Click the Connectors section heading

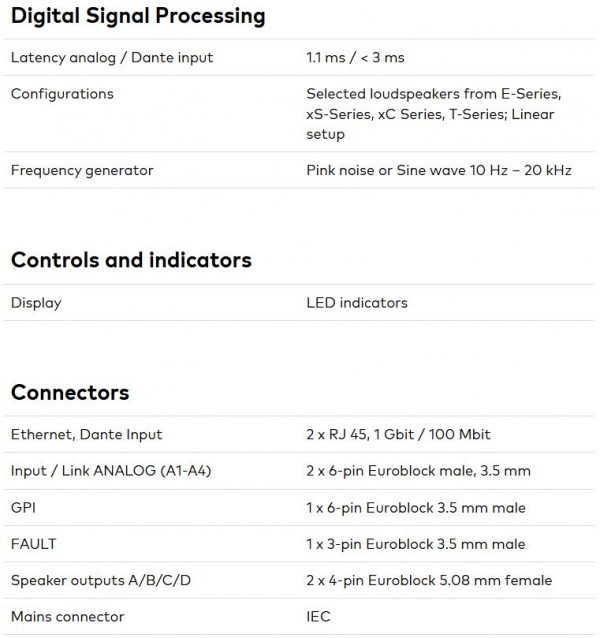70,392
